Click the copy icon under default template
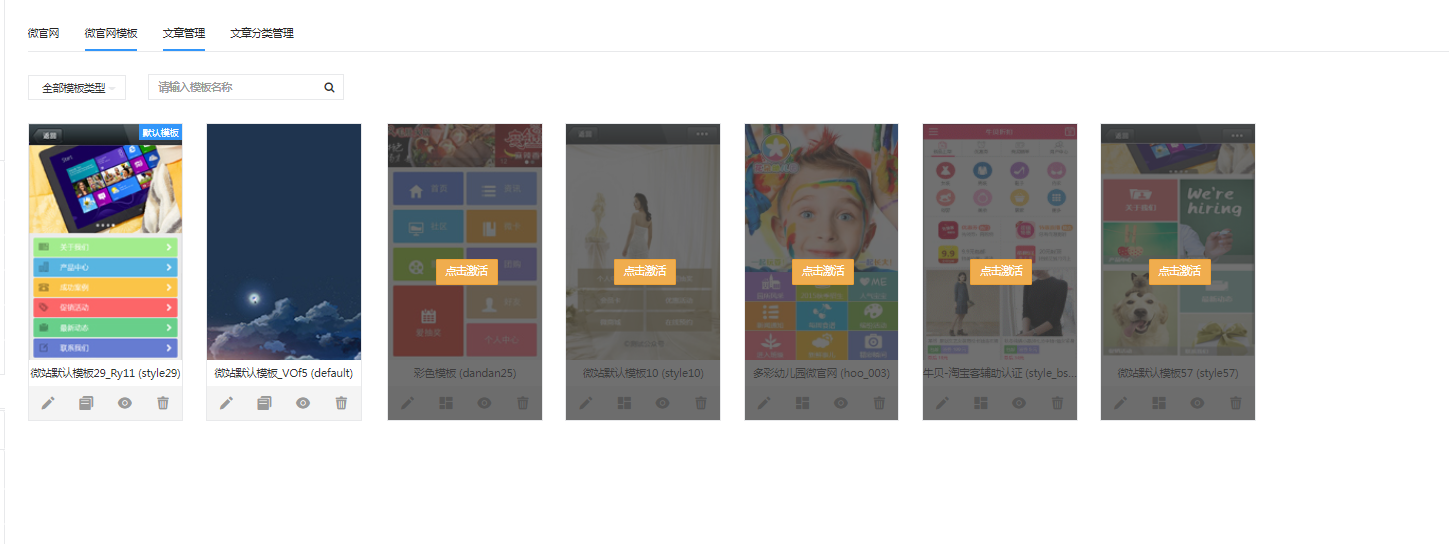The height and width of the screenshot is (544, 1449). [264, 403]
